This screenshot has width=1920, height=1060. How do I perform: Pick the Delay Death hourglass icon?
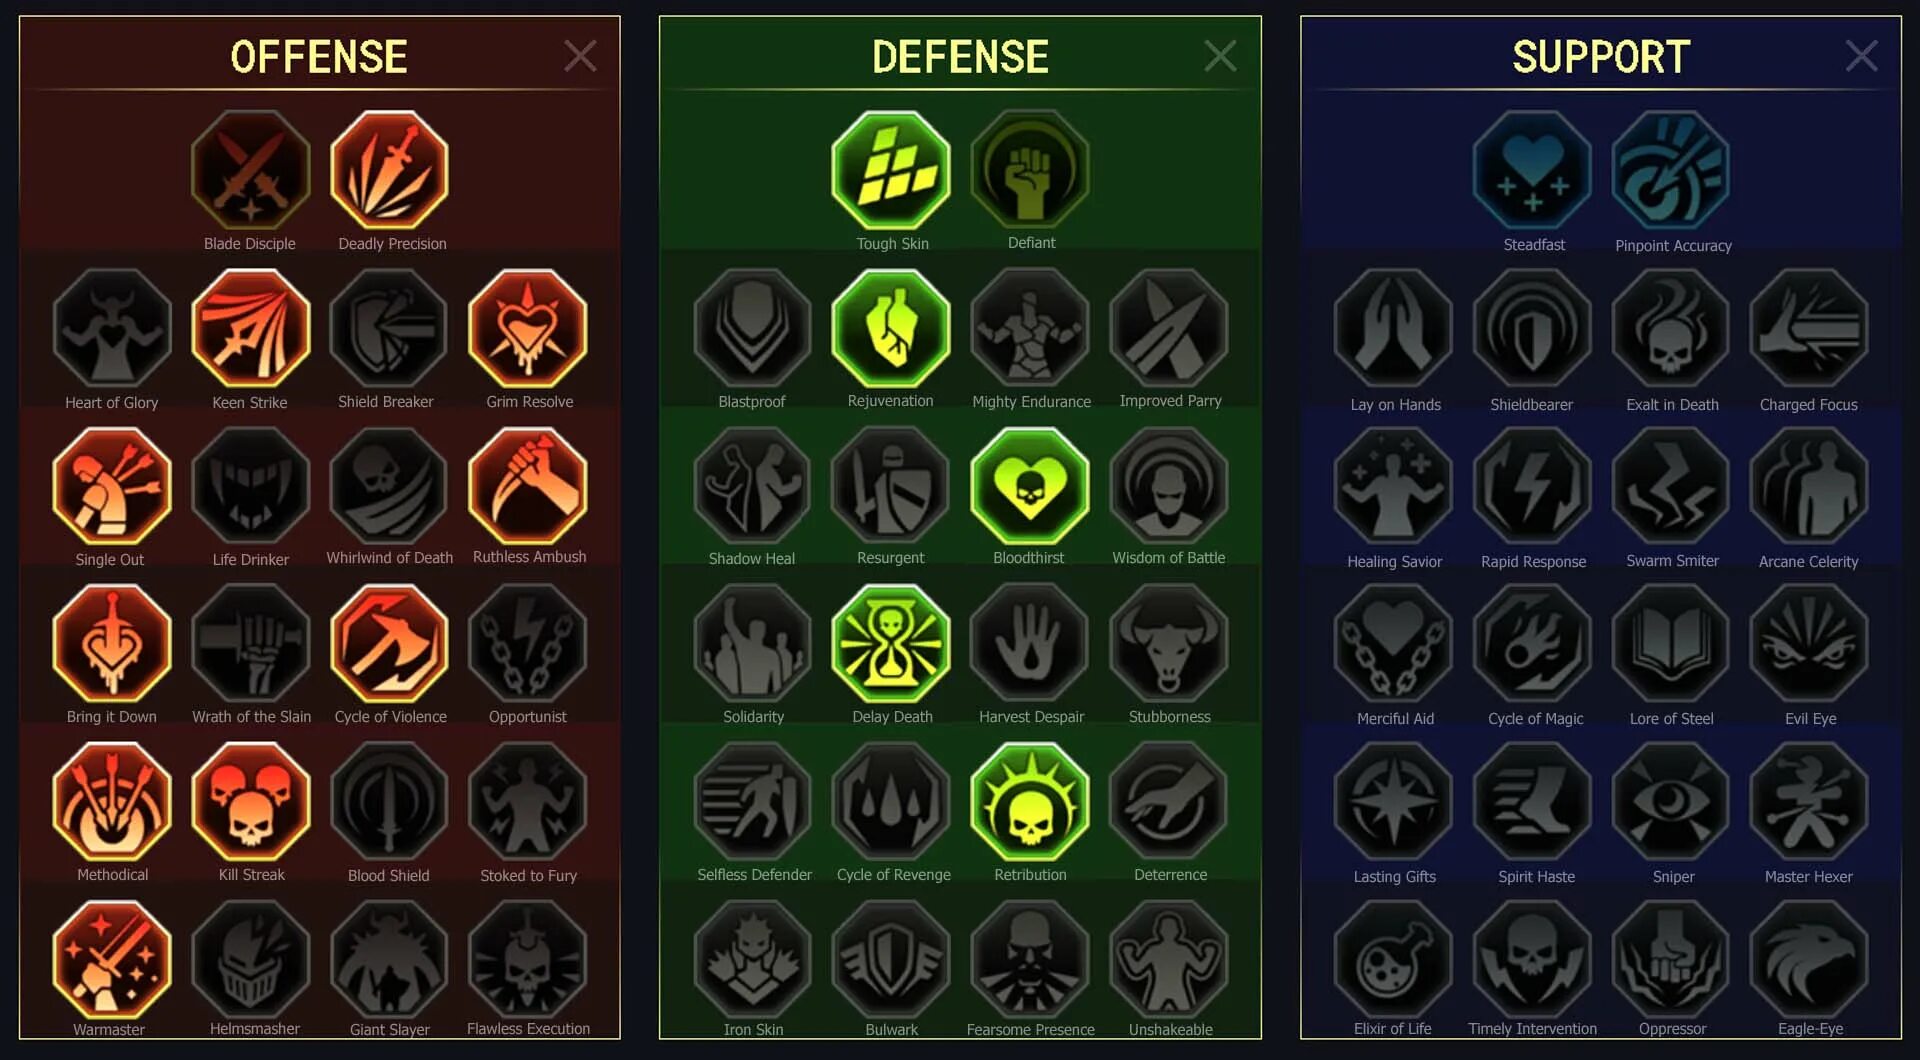tap(891, 644)
